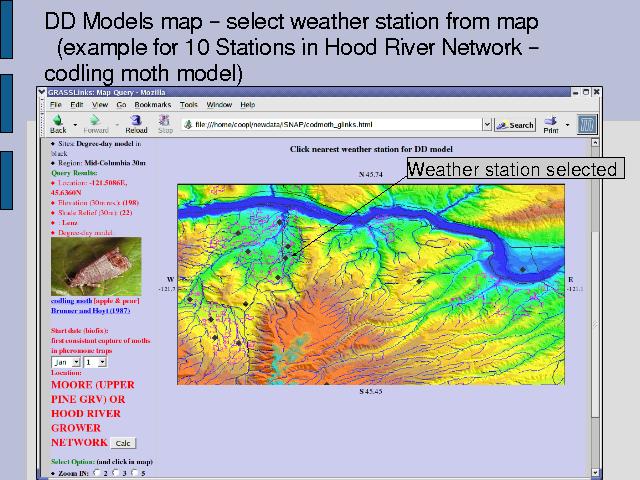
Task: Select Zoom IN factor 2 radio button
Action: pos(98,473)
